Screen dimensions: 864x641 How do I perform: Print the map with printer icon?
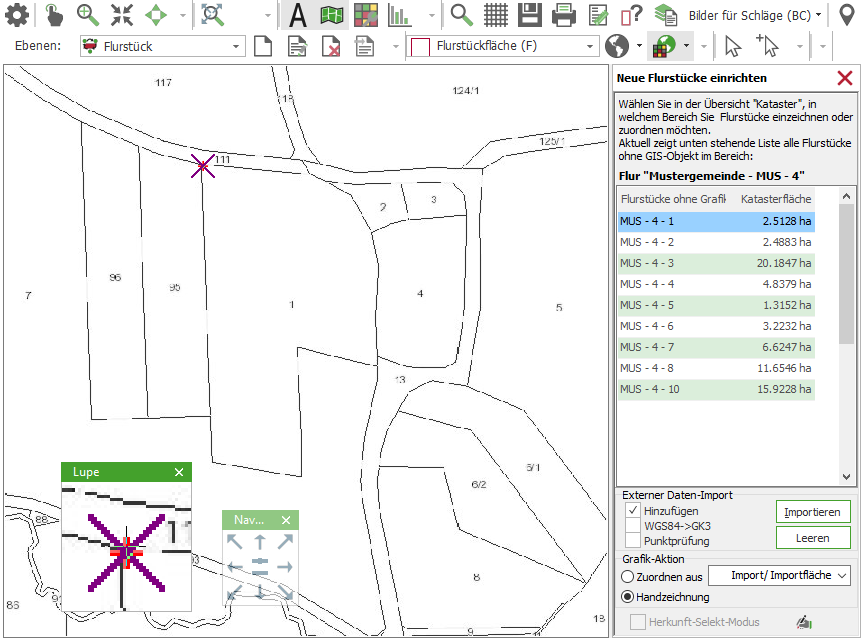coord(564,15)
